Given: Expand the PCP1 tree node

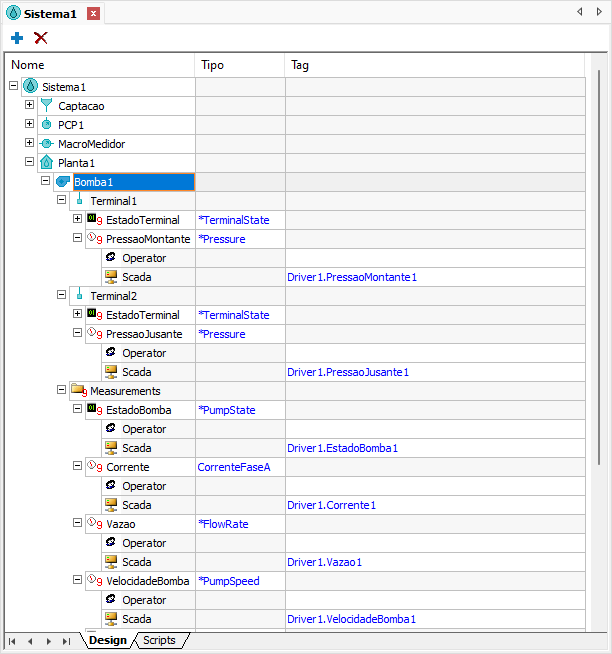Looking at the screenshot, I should click(29, 124).
